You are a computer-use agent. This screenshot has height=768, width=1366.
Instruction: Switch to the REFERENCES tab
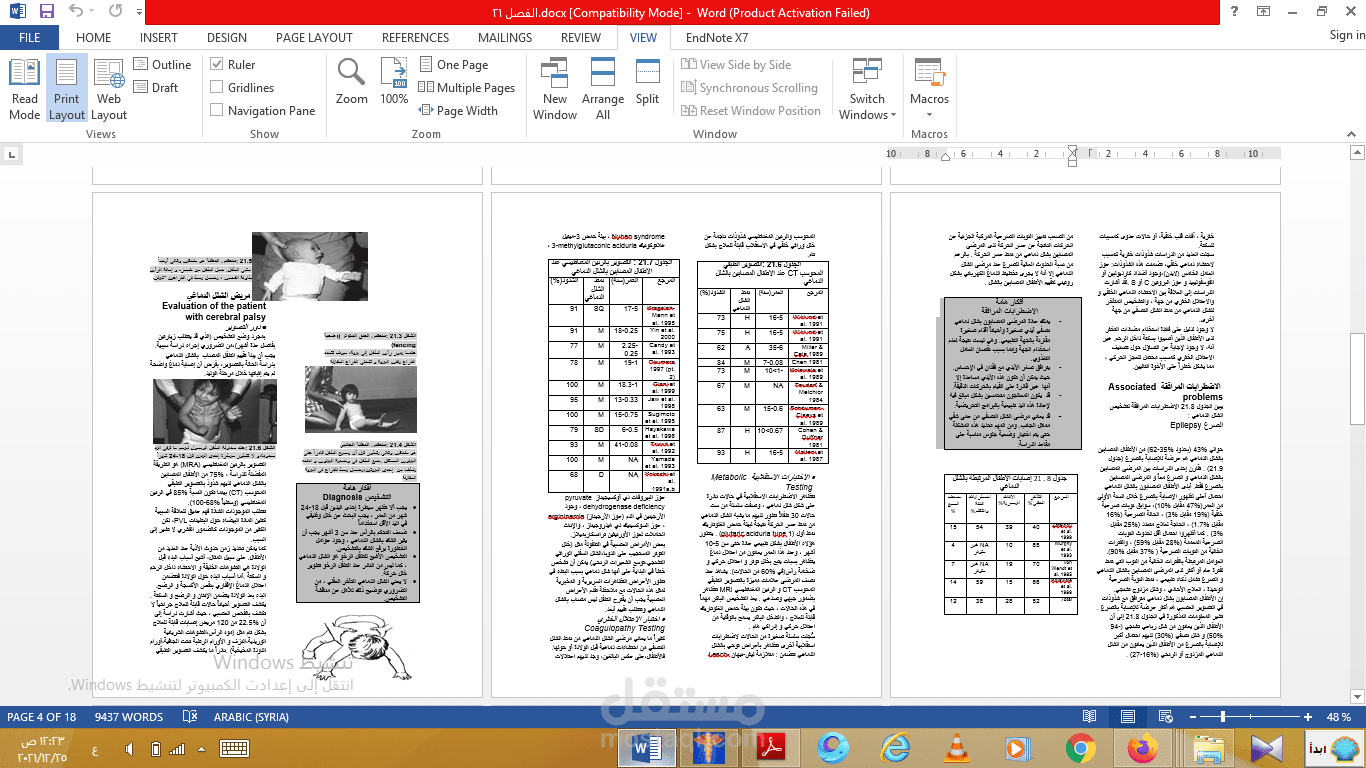click(415, 38)
